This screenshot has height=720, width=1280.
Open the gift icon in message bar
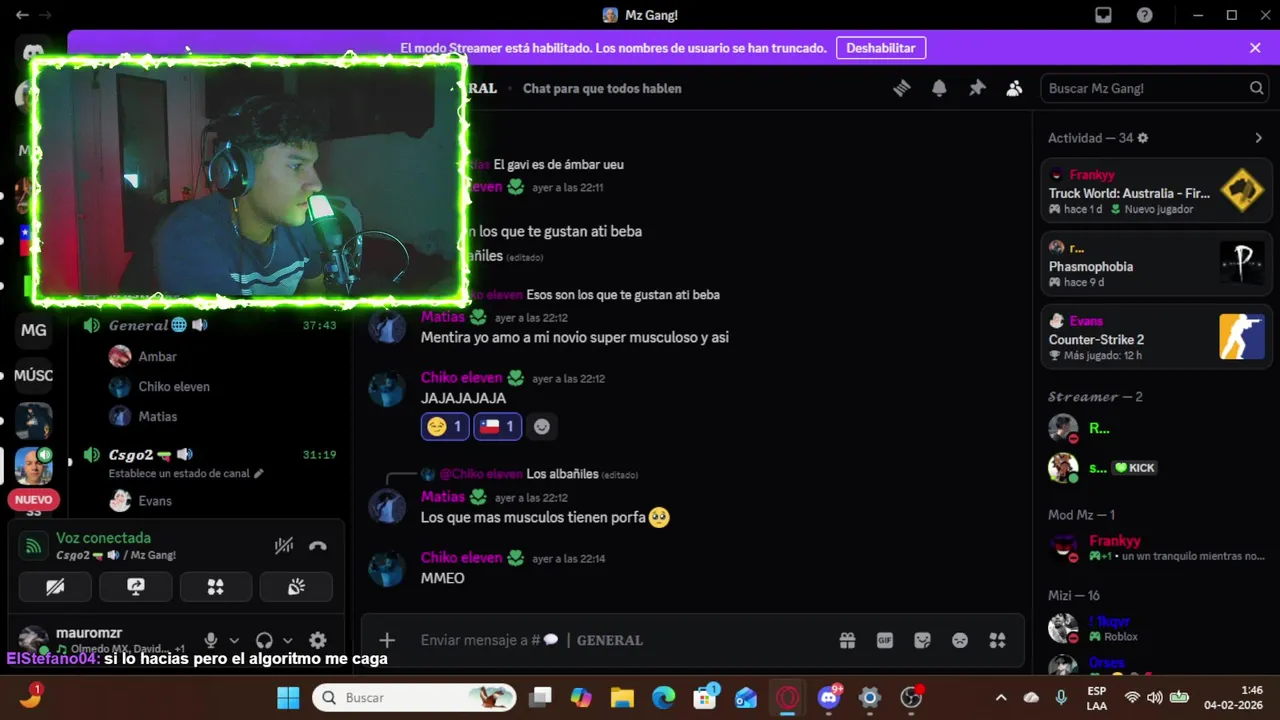[x=847, y=640]
